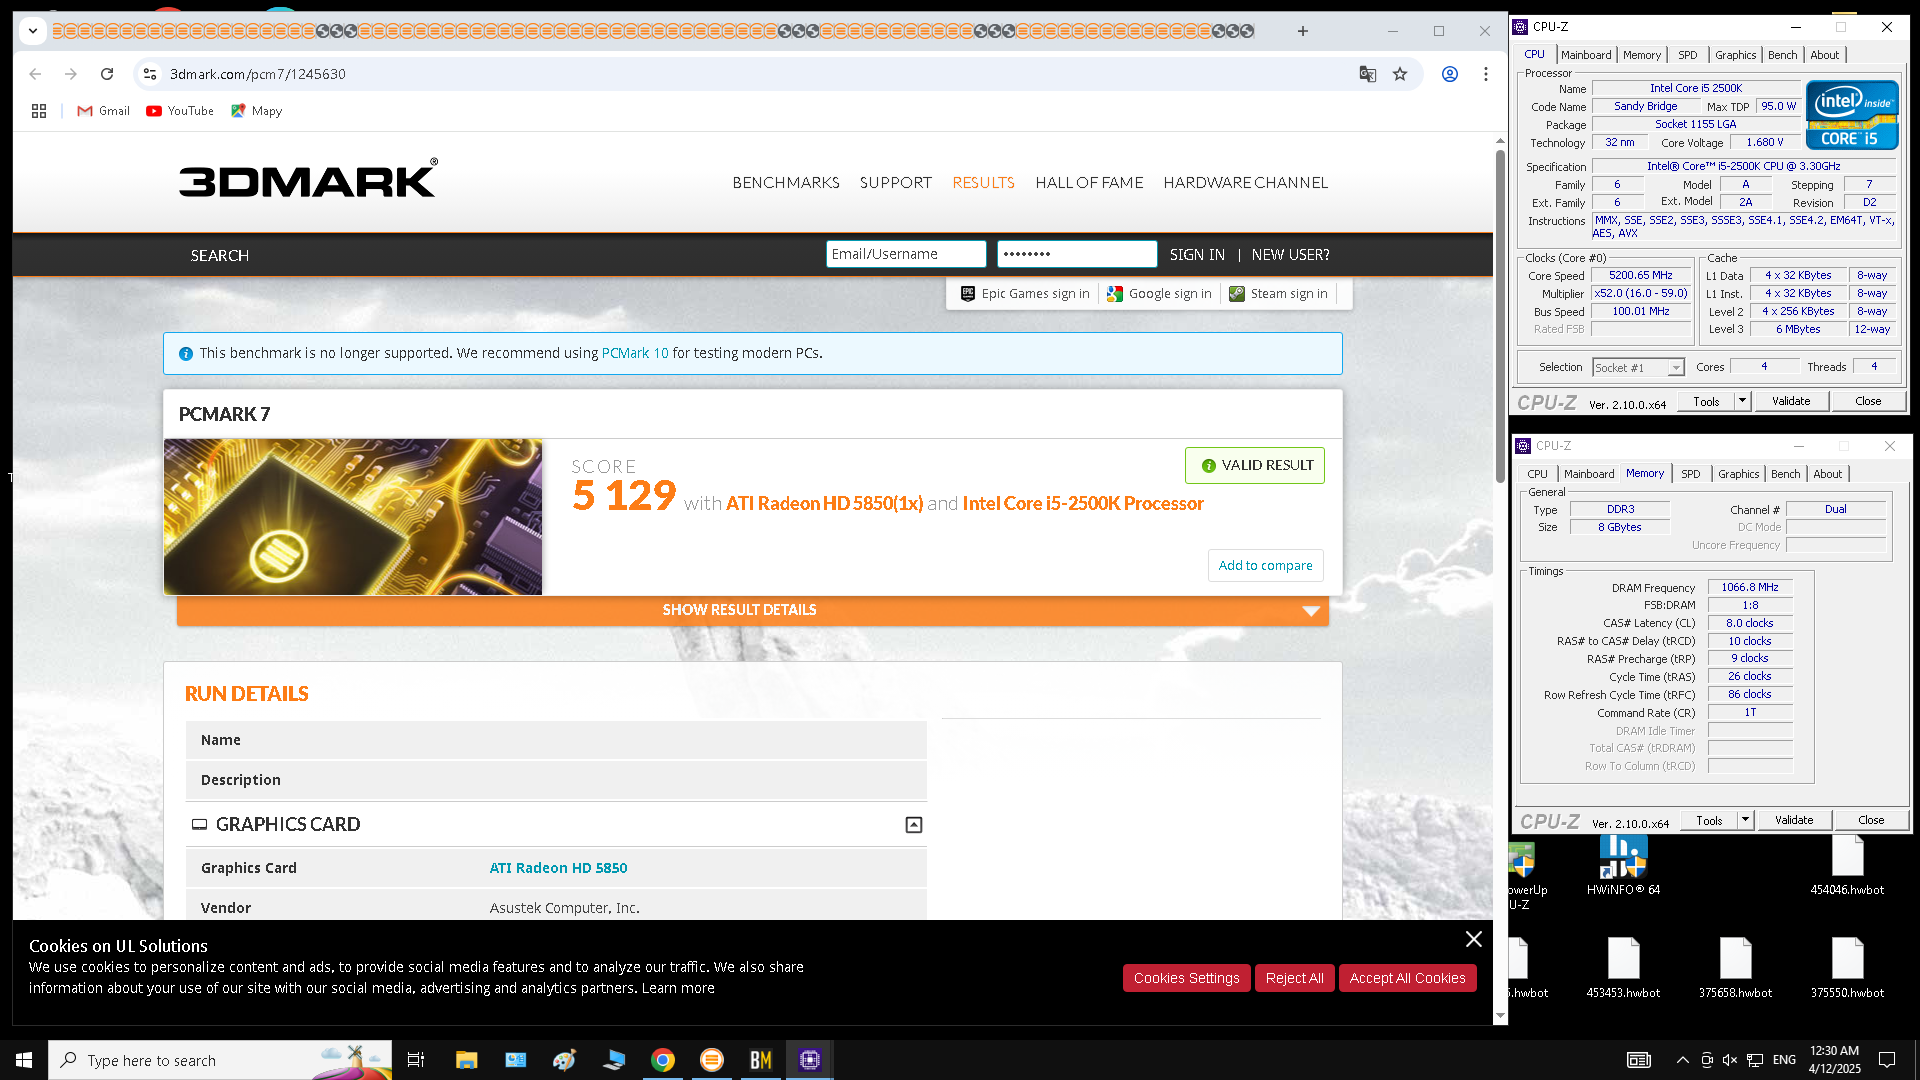Click Reject All cookies
Viewport: 1920px width, 1080px height.
(1294, 978)
